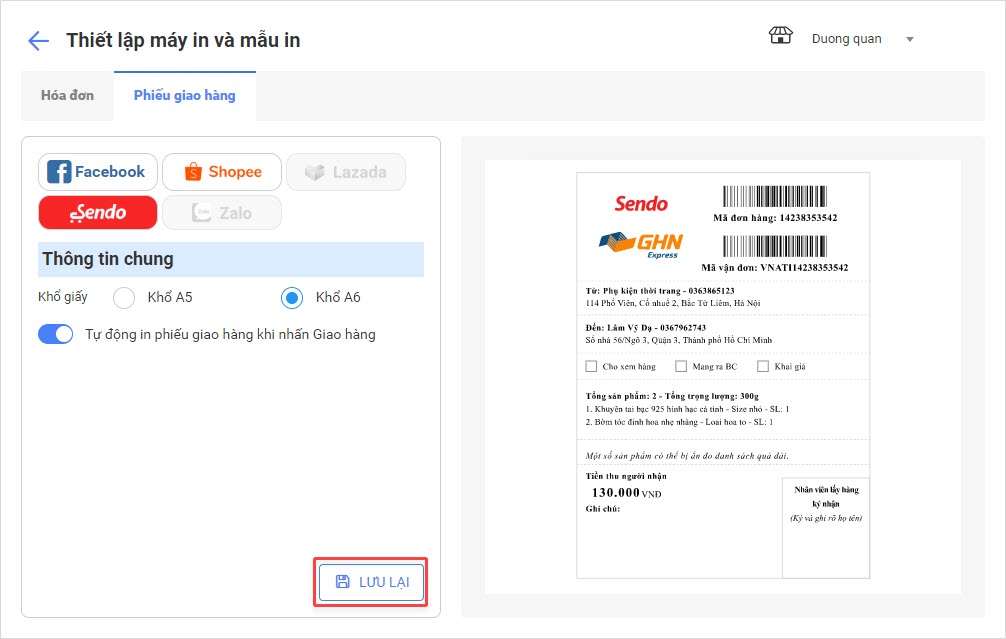Viewport: 1006px width, 639px height.
Task: Select the Facebook channel button
Action: 98,172
